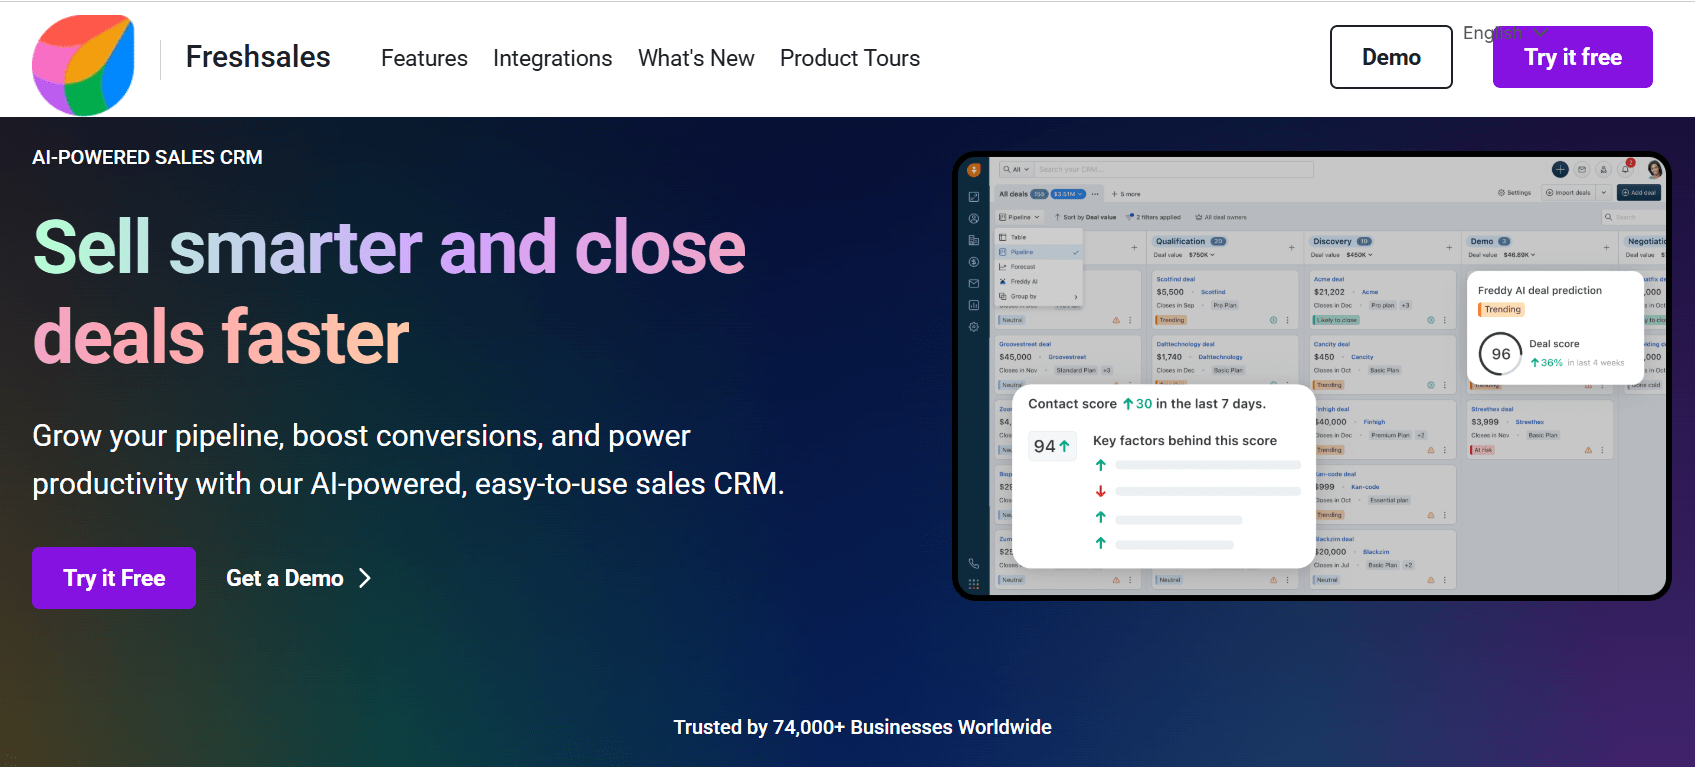Select Freddy AI in the view menu
1695x767 pixels.
pyautogui.click(x=1039, y=281)
